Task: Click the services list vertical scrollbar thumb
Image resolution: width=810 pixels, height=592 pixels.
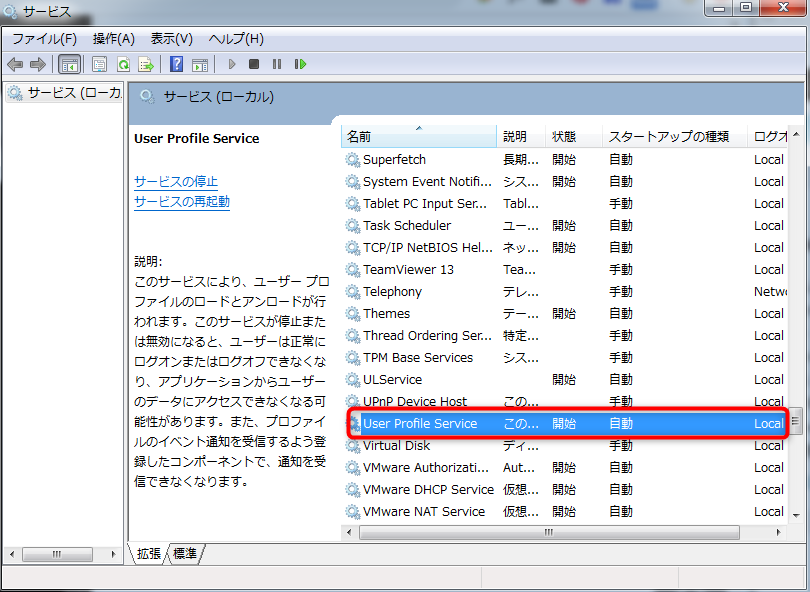Action: click(796, 421)
